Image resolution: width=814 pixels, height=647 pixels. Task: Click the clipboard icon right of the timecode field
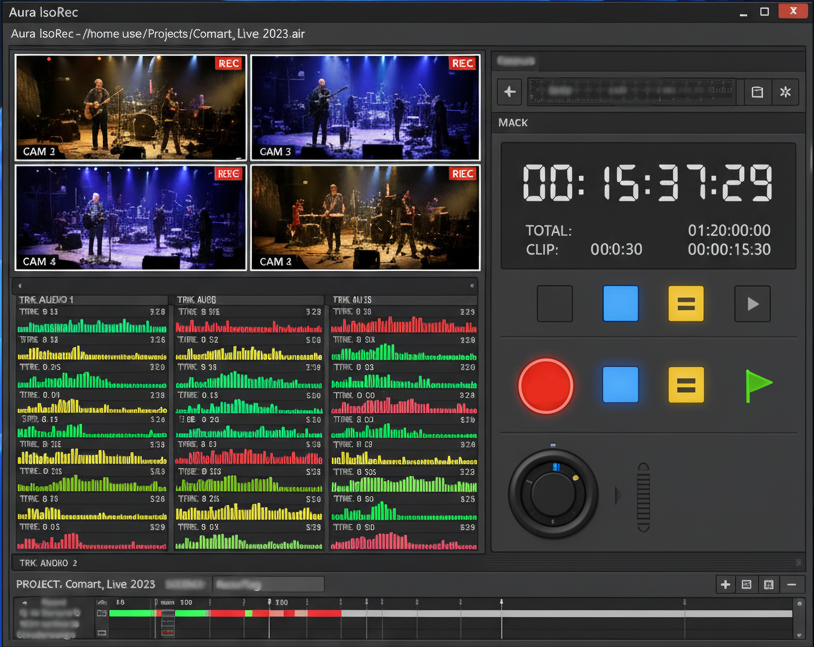(x=757, y=91)
